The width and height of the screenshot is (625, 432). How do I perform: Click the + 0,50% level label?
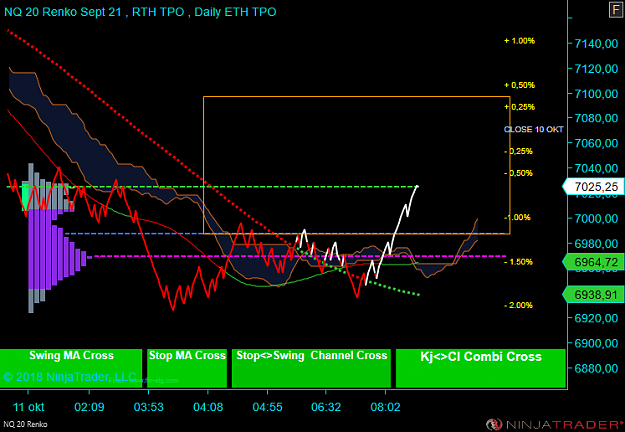coord(519,85)
